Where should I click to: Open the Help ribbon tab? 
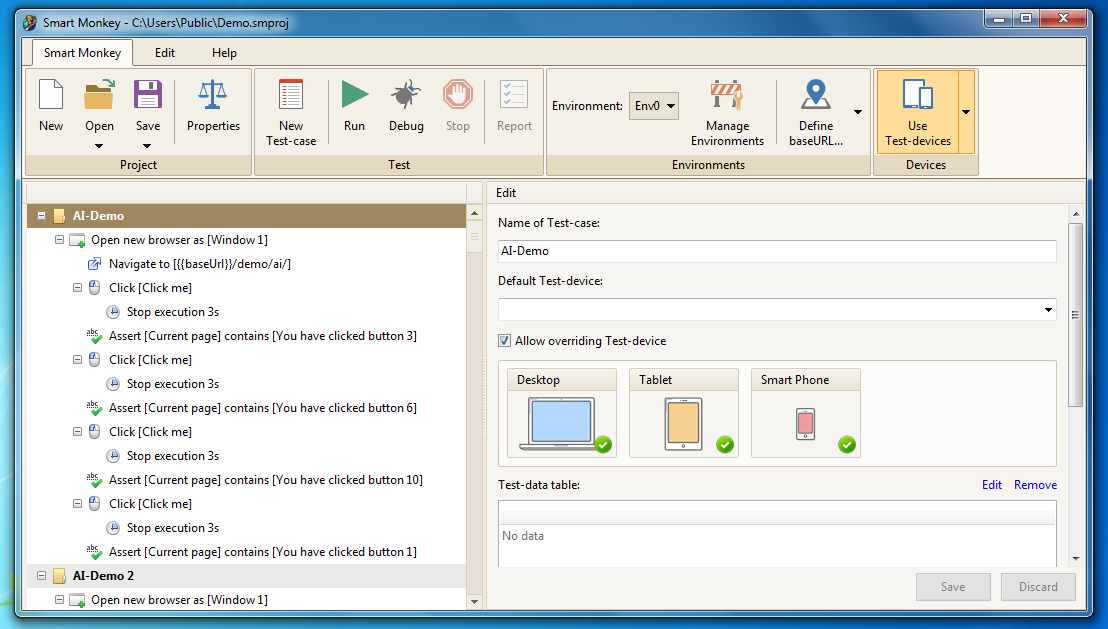tap(224, 53)
